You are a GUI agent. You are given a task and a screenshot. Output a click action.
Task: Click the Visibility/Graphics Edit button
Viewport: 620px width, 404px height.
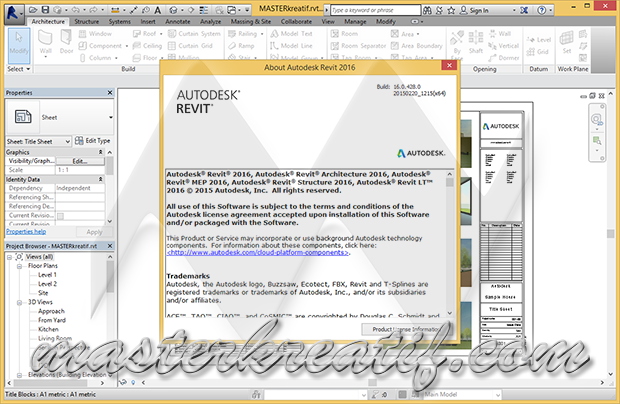point(80,161)
